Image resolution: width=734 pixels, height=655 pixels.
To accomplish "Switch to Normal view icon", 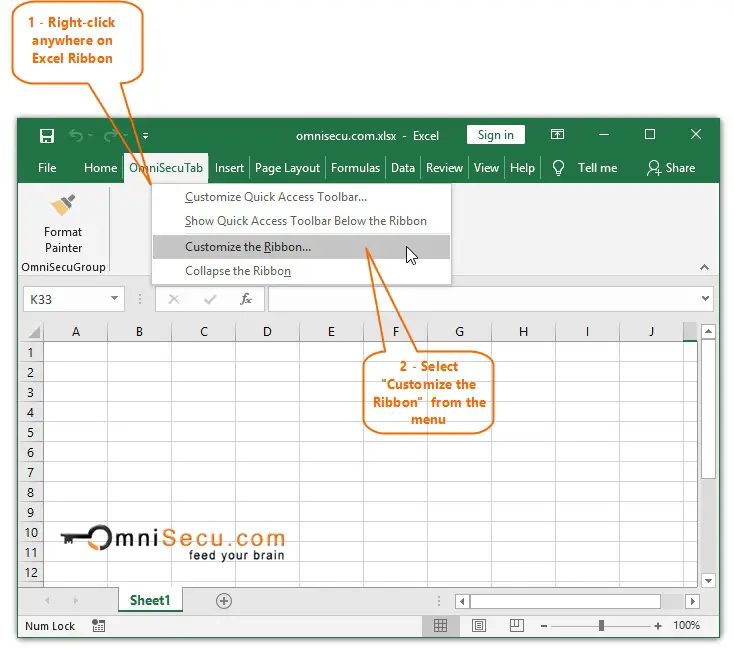I will tap(440, 626).
